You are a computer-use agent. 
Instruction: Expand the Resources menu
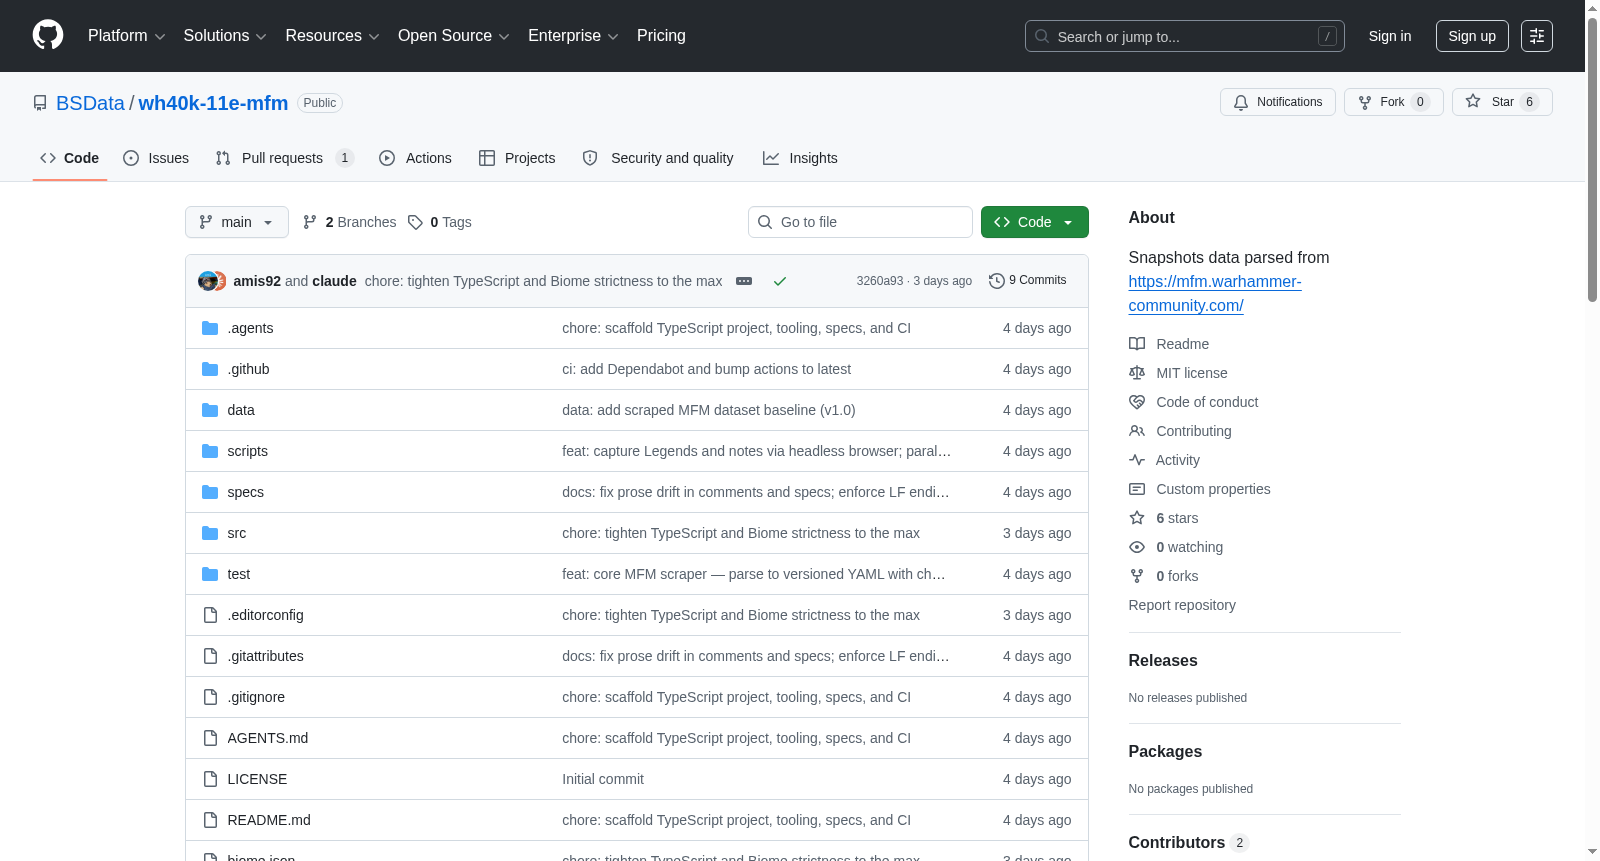click(332, 36)
